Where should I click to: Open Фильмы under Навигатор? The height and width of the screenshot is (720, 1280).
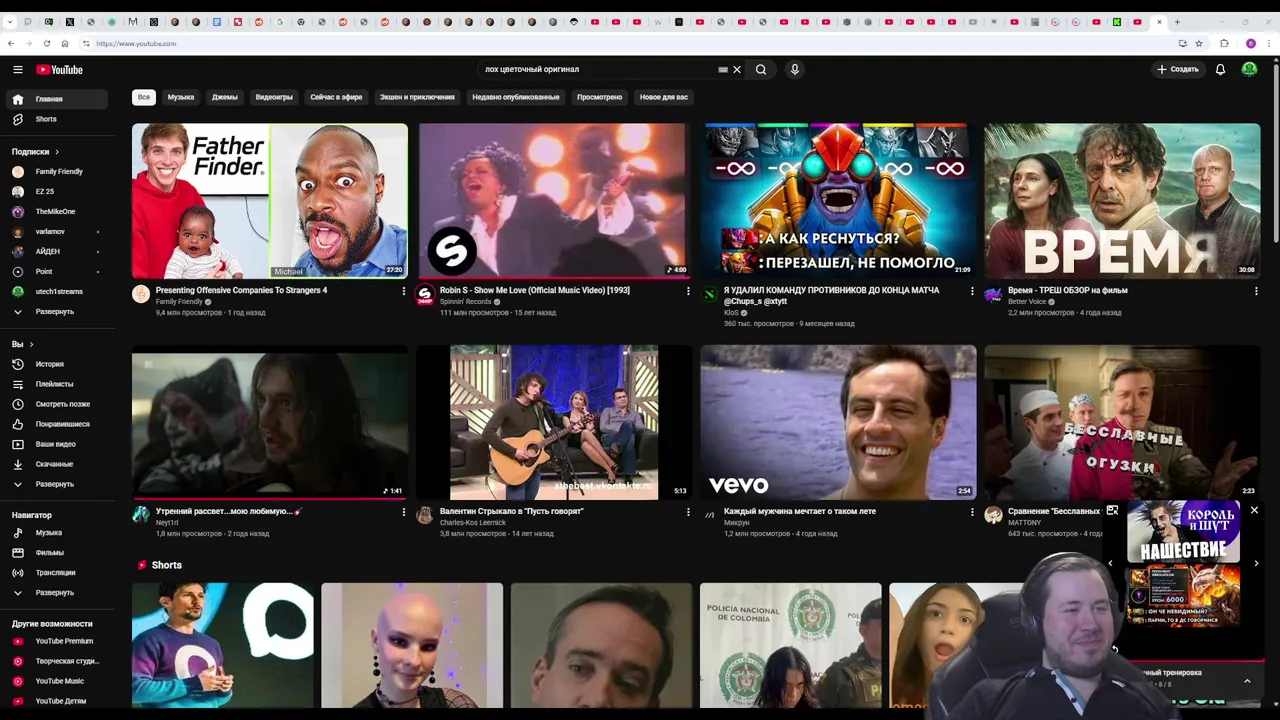tap(58, 553)
